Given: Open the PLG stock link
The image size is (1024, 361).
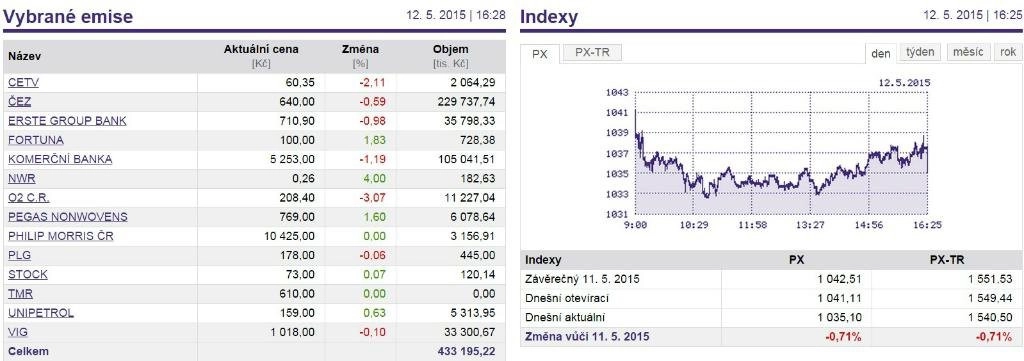Looking at the screenshot, I should (x=20, y=255).
